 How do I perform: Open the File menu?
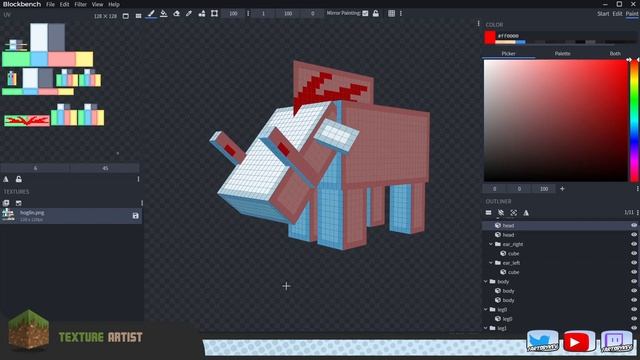(x=50, y=4)
